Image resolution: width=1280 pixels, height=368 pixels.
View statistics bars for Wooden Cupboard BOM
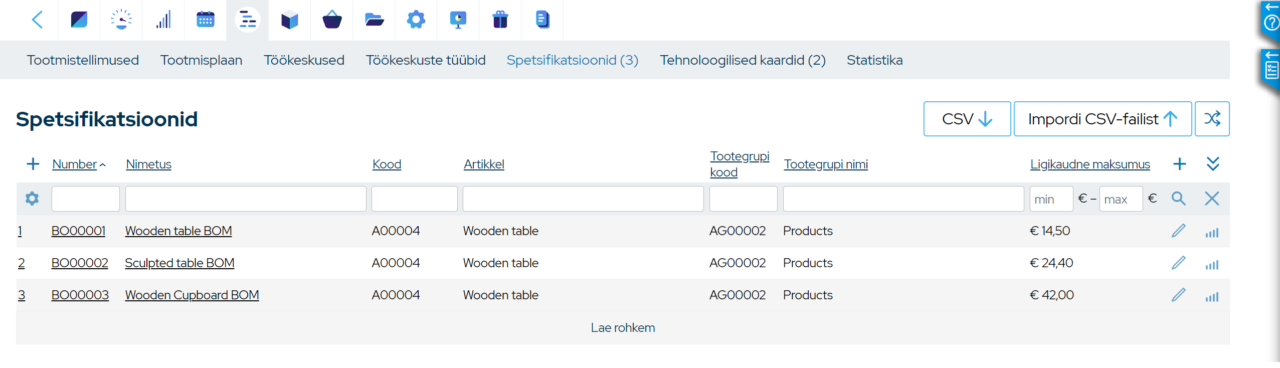click(1212, 296)
